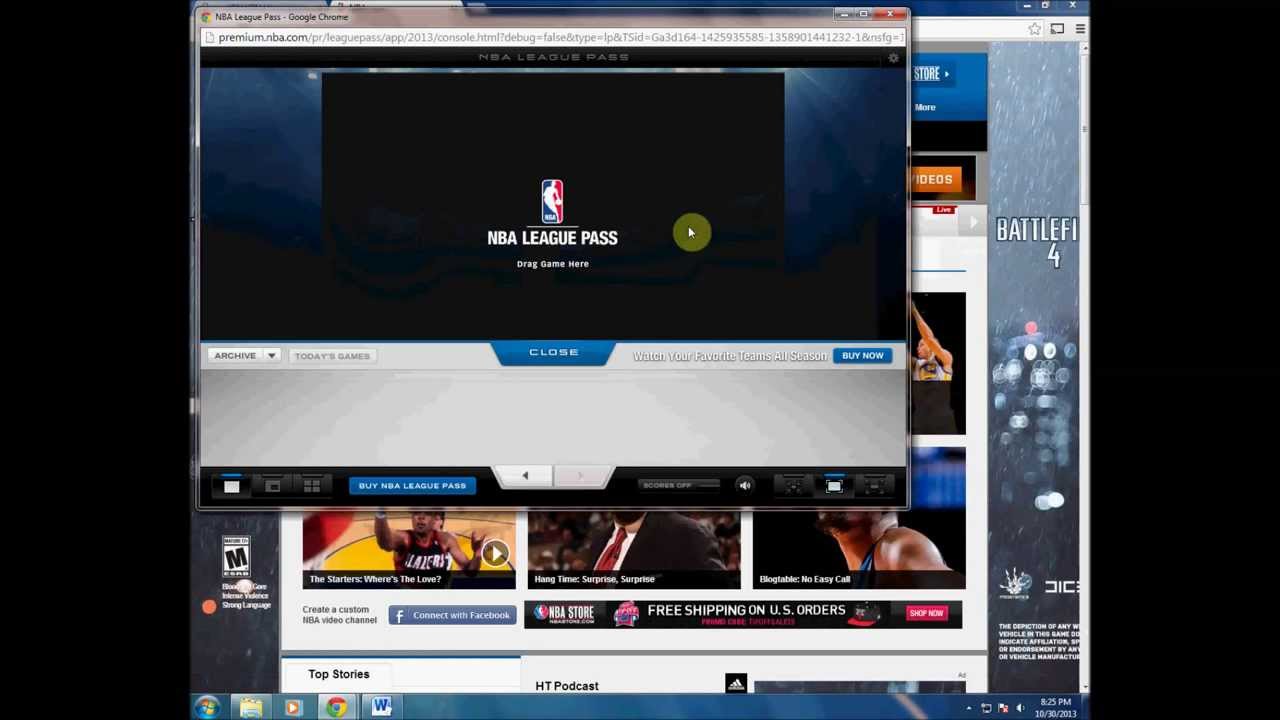
Task: Choose the small video size icon
Action: (793, 486)
